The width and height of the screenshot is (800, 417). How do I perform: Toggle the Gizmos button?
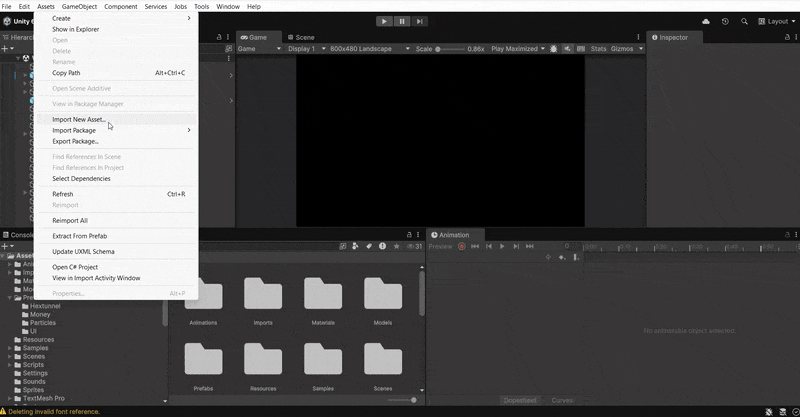click(x=622, y=48)
